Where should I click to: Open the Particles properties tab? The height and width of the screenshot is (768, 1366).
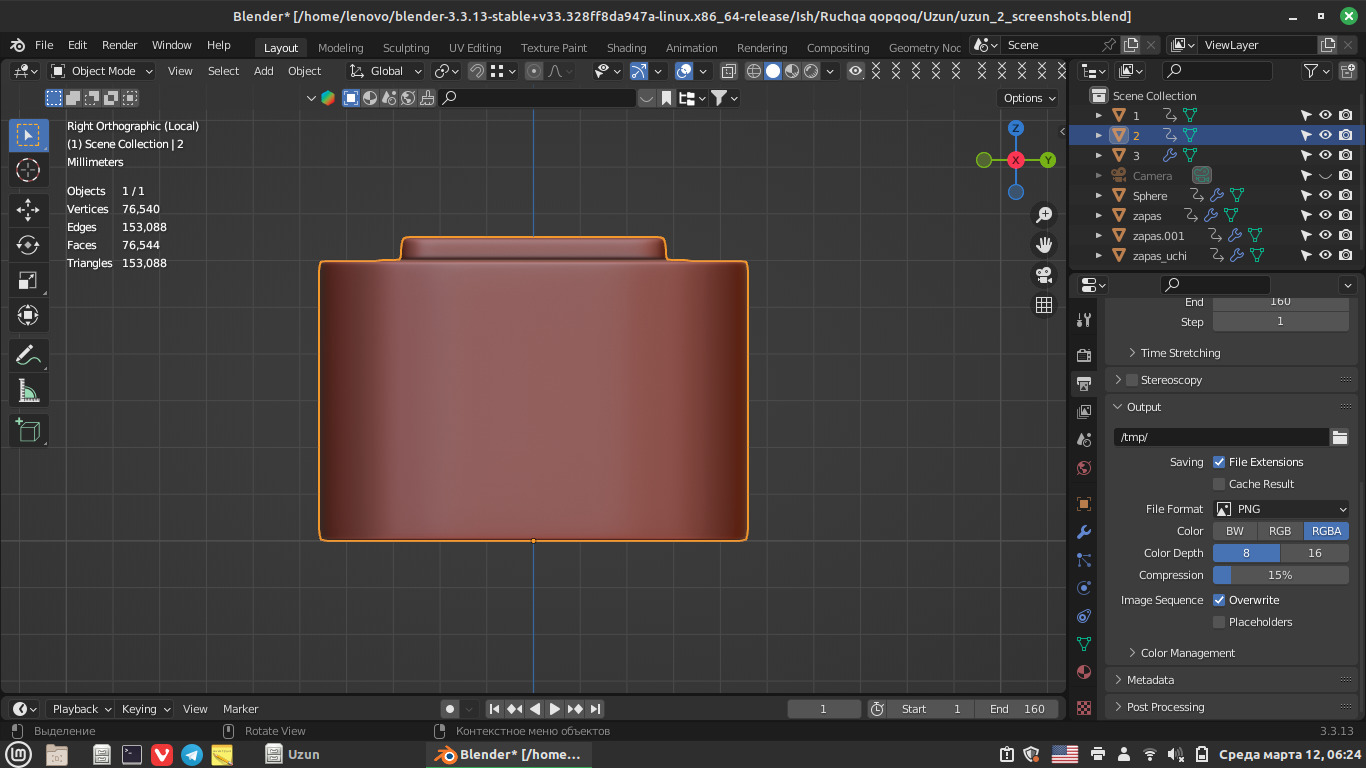point(1084,560)
